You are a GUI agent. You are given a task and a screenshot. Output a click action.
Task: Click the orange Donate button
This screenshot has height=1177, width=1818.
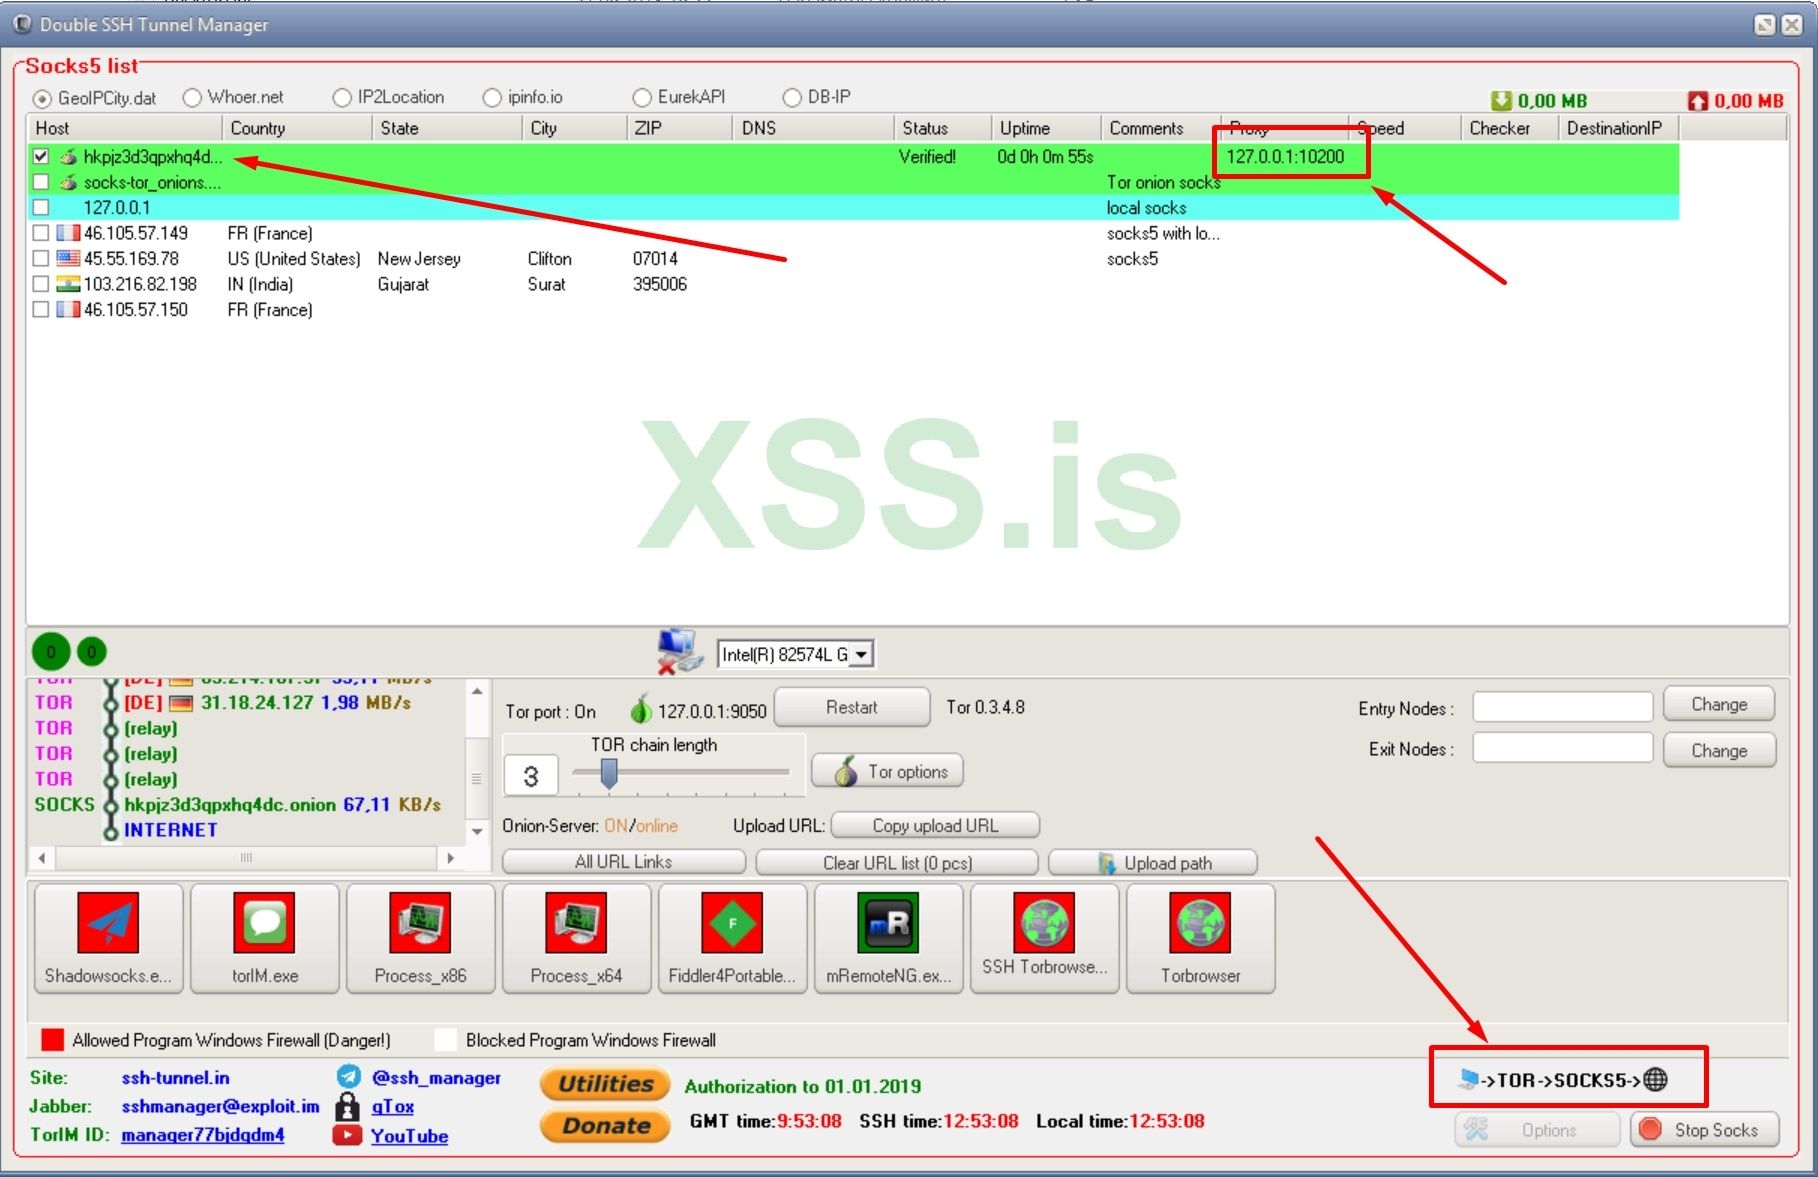click(x=606, y=1126)
